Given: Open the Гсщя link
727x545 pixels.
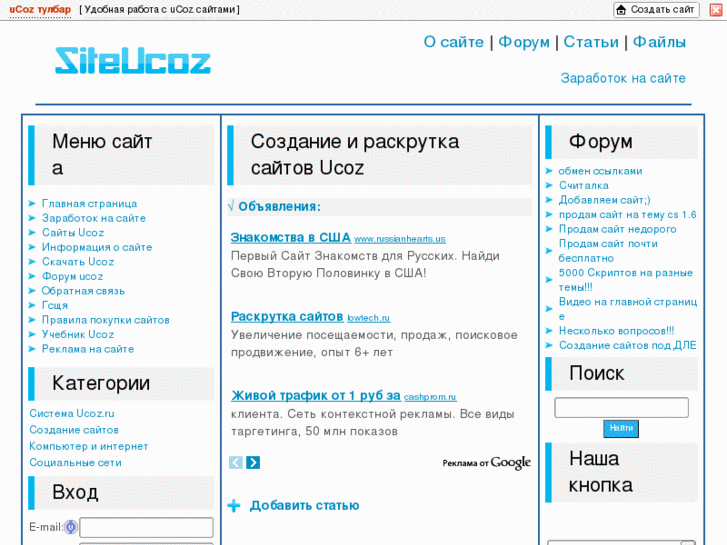Looking at the screenshot, I should tap(55, 305).
